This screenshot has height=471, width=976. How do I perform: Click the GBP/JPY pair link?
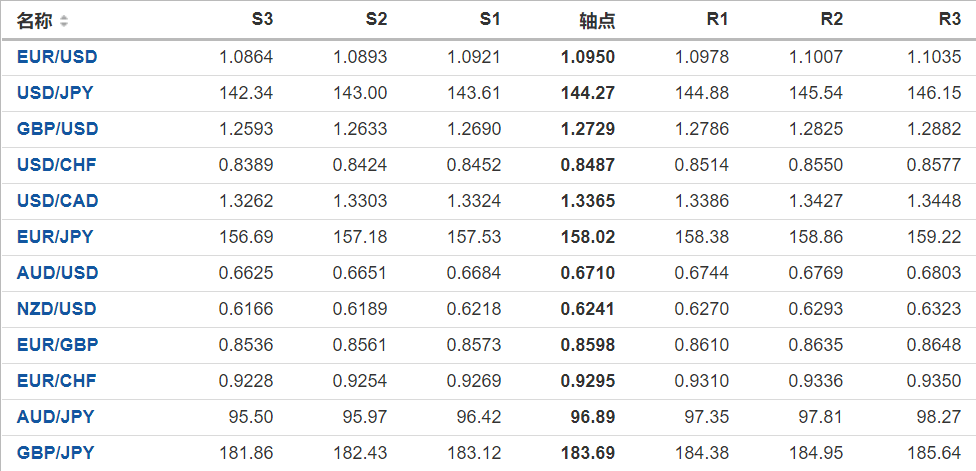pyautogui.click(x=55, y=453)
